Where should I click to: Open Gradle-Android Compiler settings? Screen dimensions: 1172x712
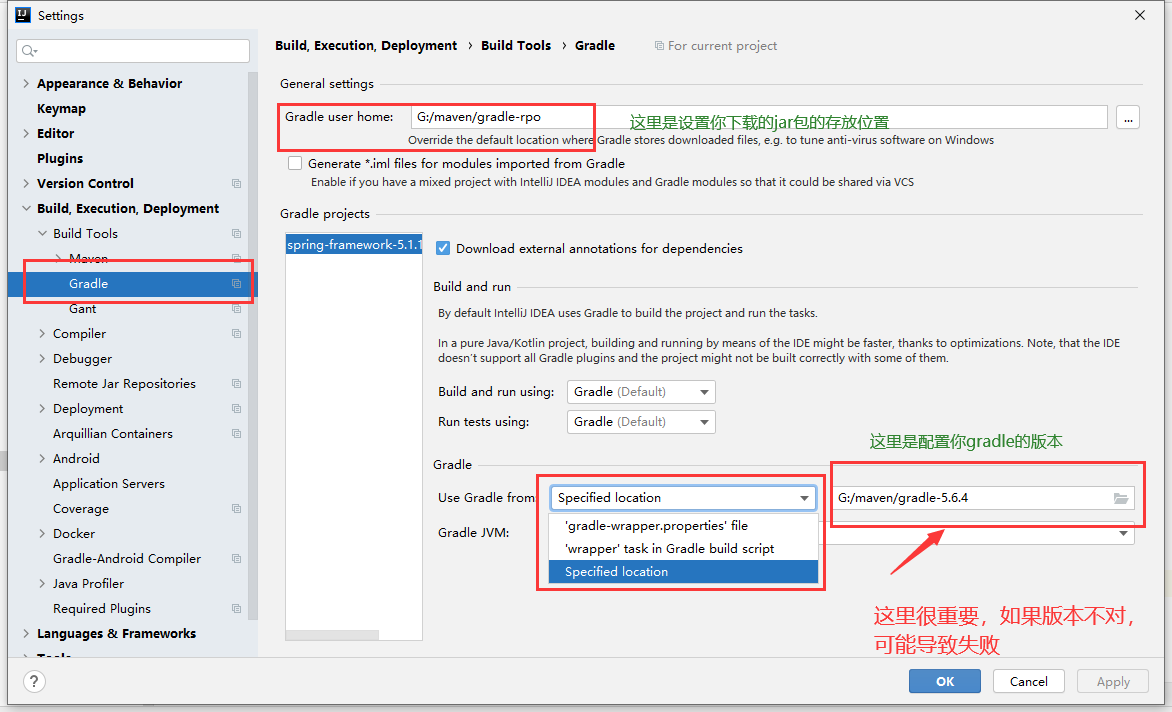[126, 559]
